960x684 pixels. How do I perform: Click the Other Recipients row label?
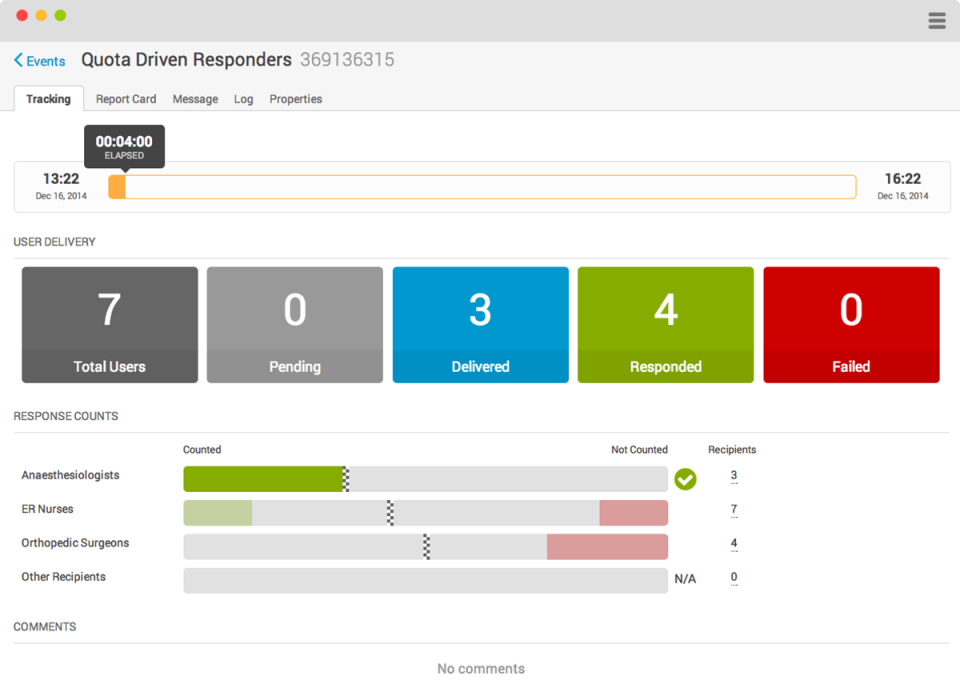click(x=63, y=577)
